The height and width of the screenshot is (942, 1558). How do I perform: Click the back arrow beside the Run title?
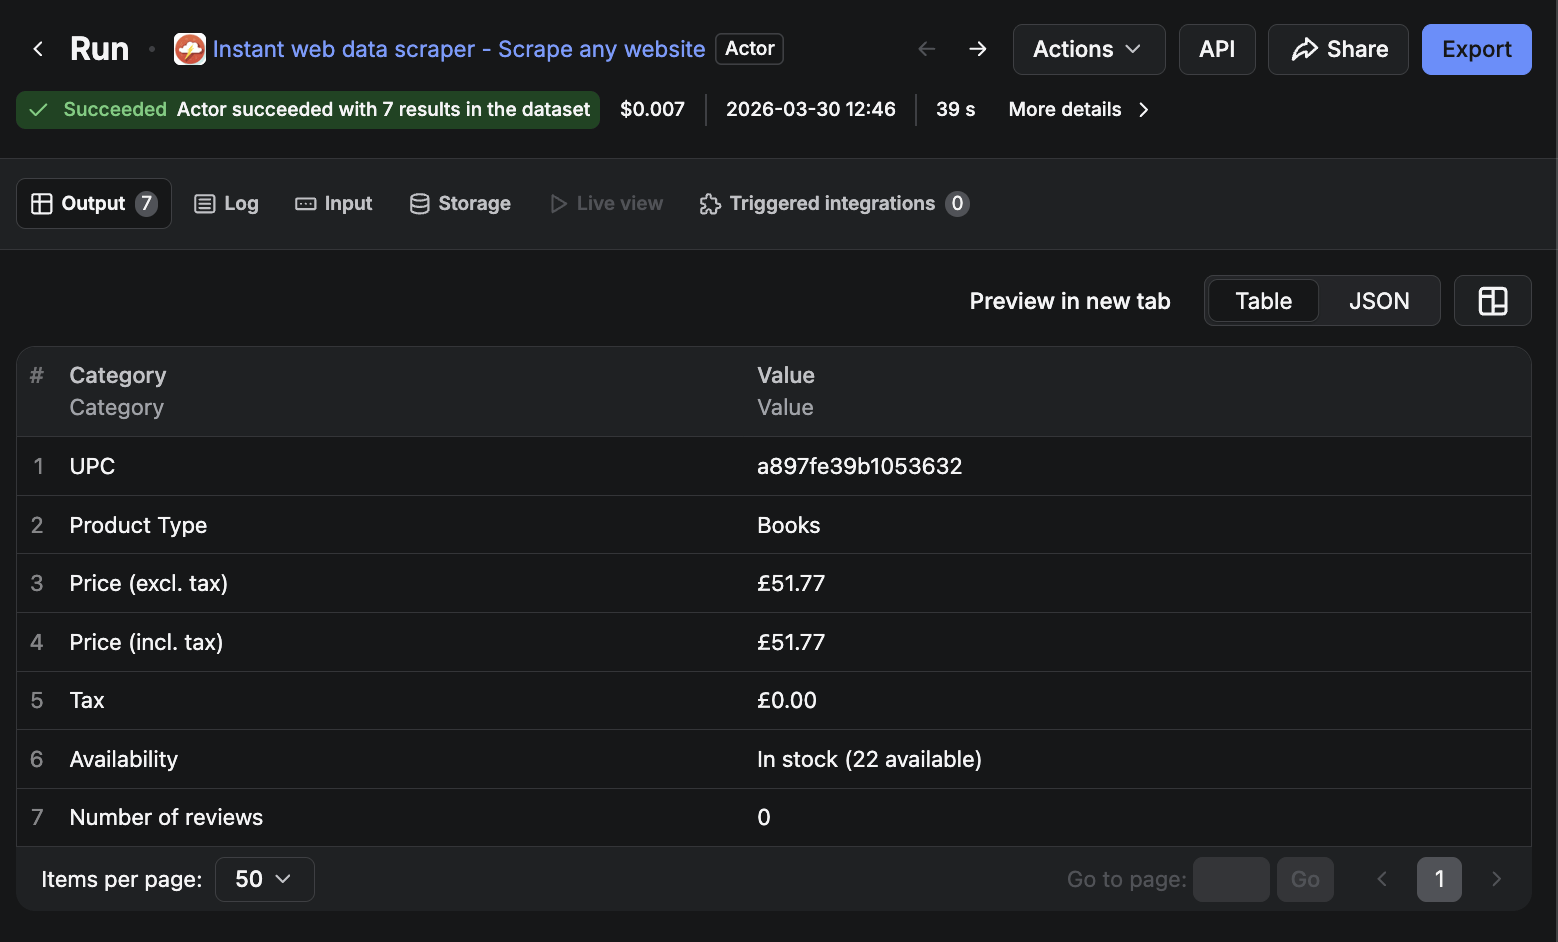pos(37,48)
